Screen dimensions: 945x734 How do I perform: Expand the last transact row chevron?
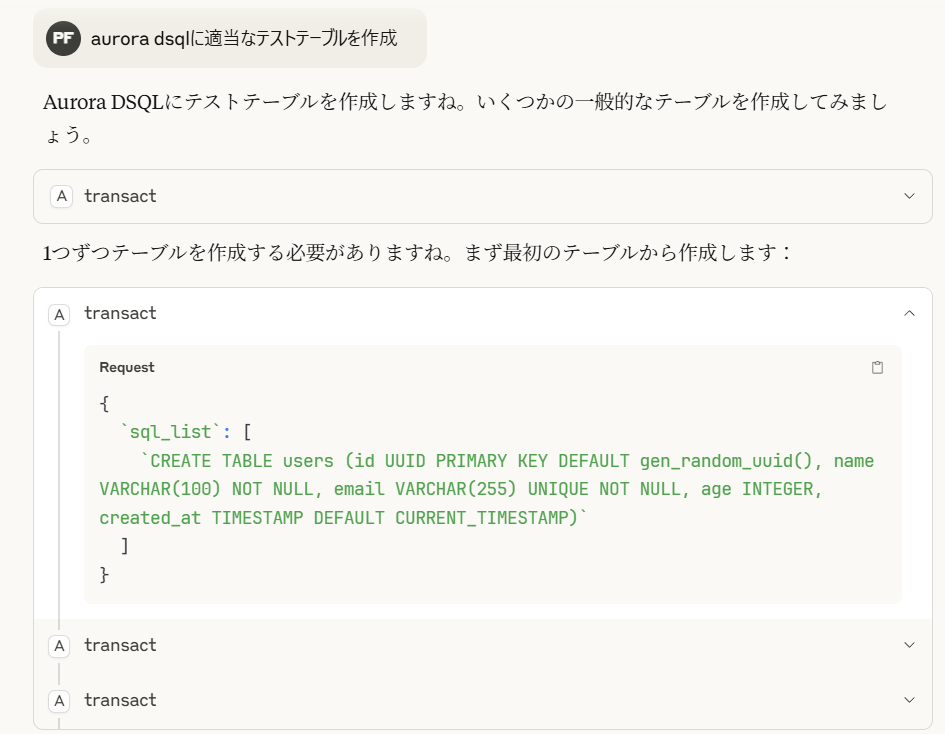tap(909, 700)
